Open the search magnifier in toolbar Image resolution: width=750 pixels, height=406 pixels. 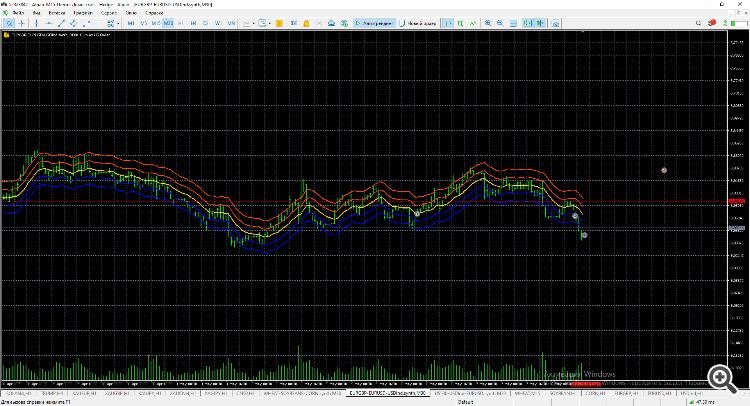point(698,23)
